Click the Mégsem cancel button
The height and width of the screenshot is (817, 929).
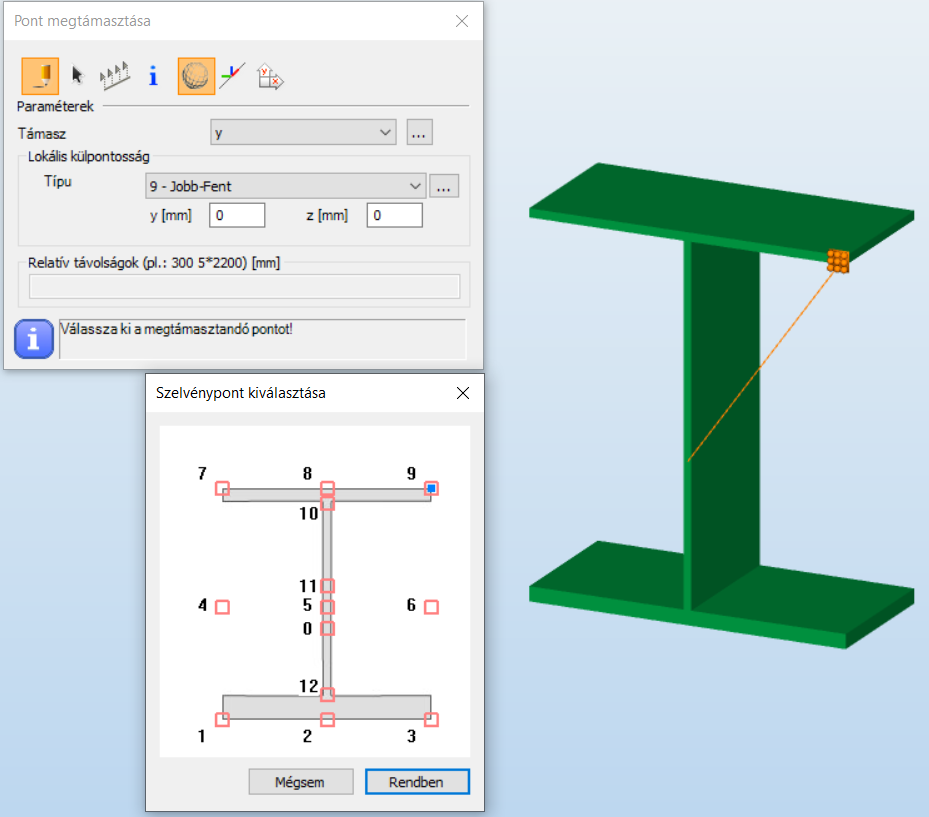(x=301, y=782)
